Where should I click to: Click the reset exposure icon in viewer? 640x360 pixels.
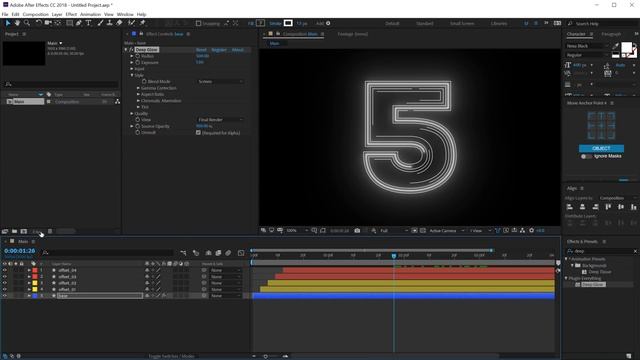(x=531, y=231)
